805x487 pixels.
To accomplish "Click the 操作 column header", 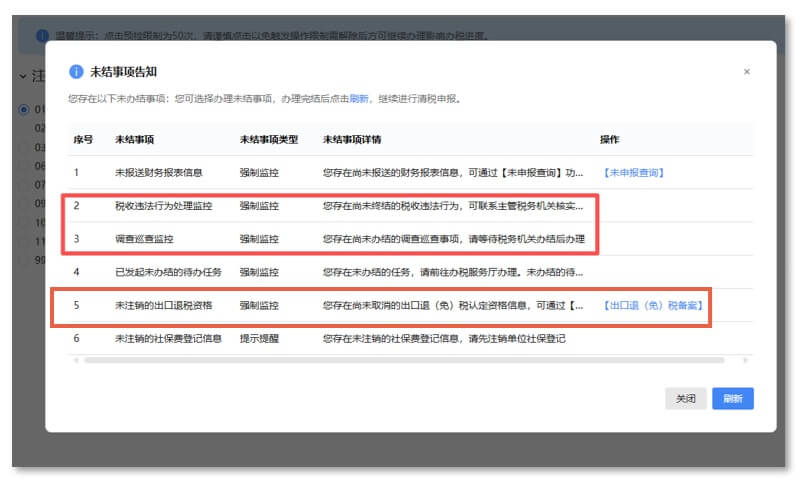I will [x=609, y=140].
